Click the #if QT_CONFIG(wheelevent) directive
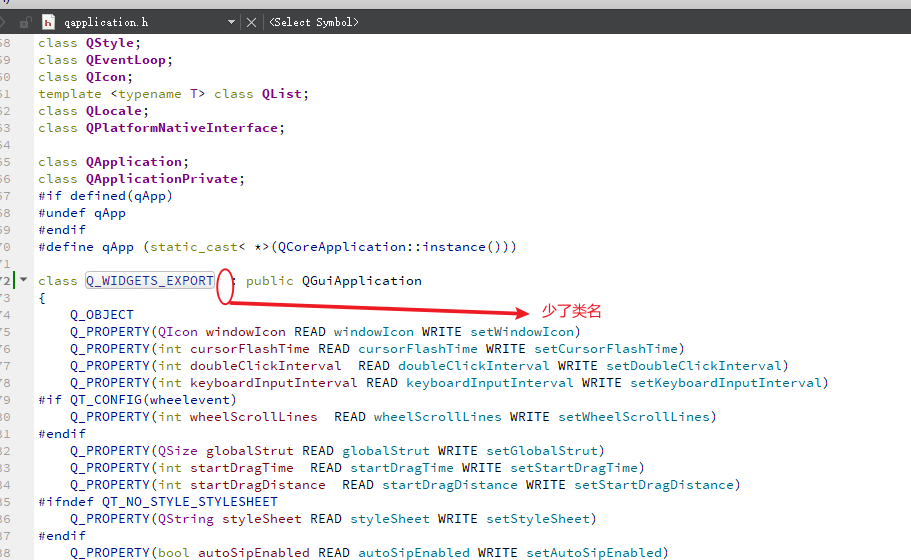The height and width of the screenshot is (560, 911). tap(137, 400)
